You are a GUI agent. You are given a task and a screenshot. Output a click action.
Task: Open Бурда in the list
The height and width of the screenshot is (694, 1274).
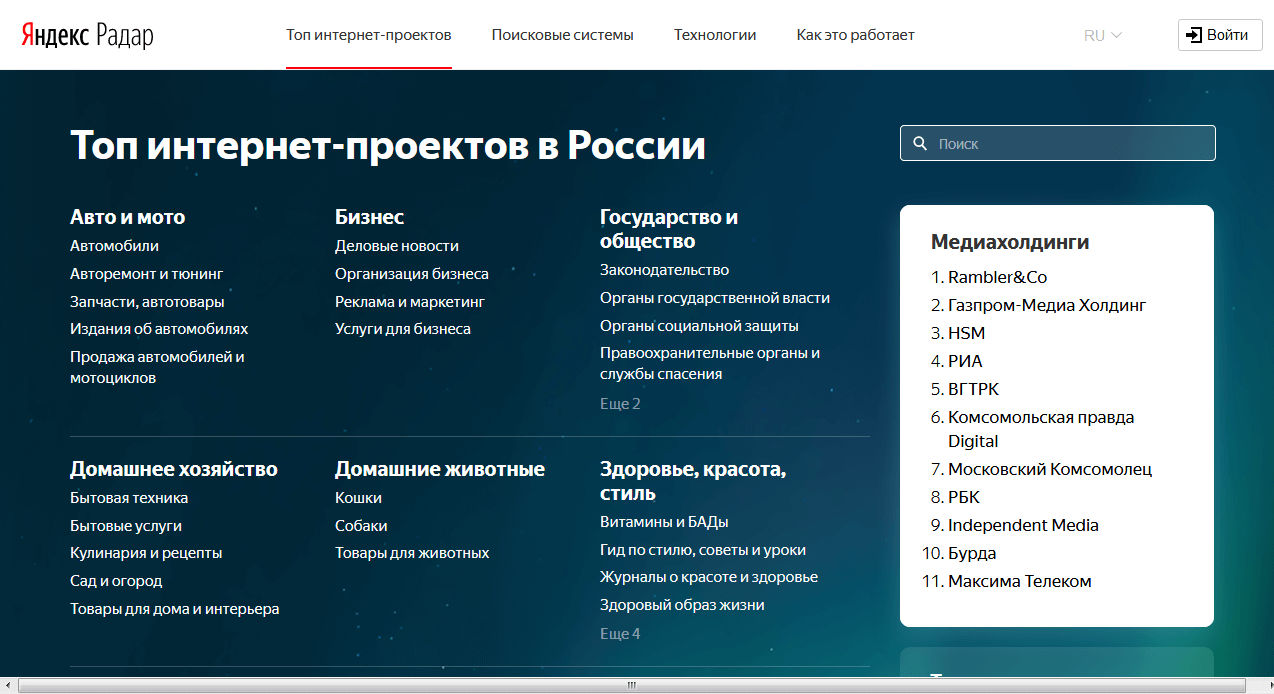point(972,553)
